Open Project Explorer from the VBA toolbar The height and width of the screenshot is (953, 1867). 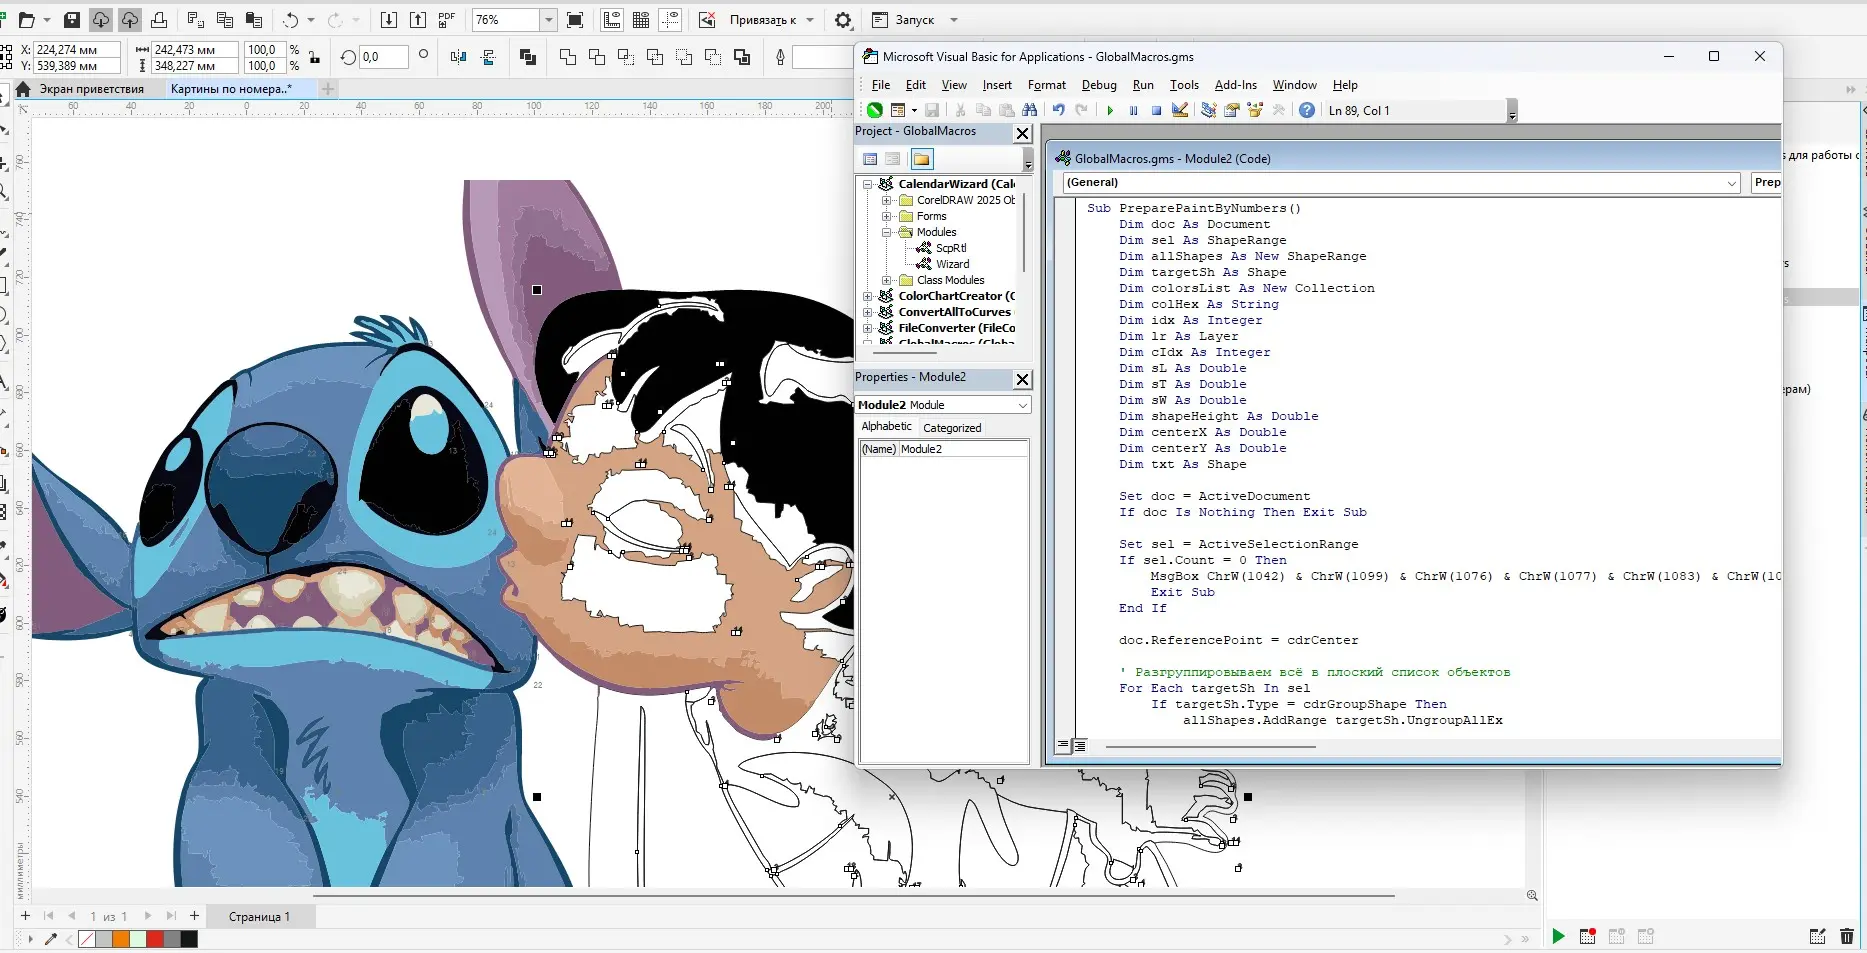(x=1209, y=110)
